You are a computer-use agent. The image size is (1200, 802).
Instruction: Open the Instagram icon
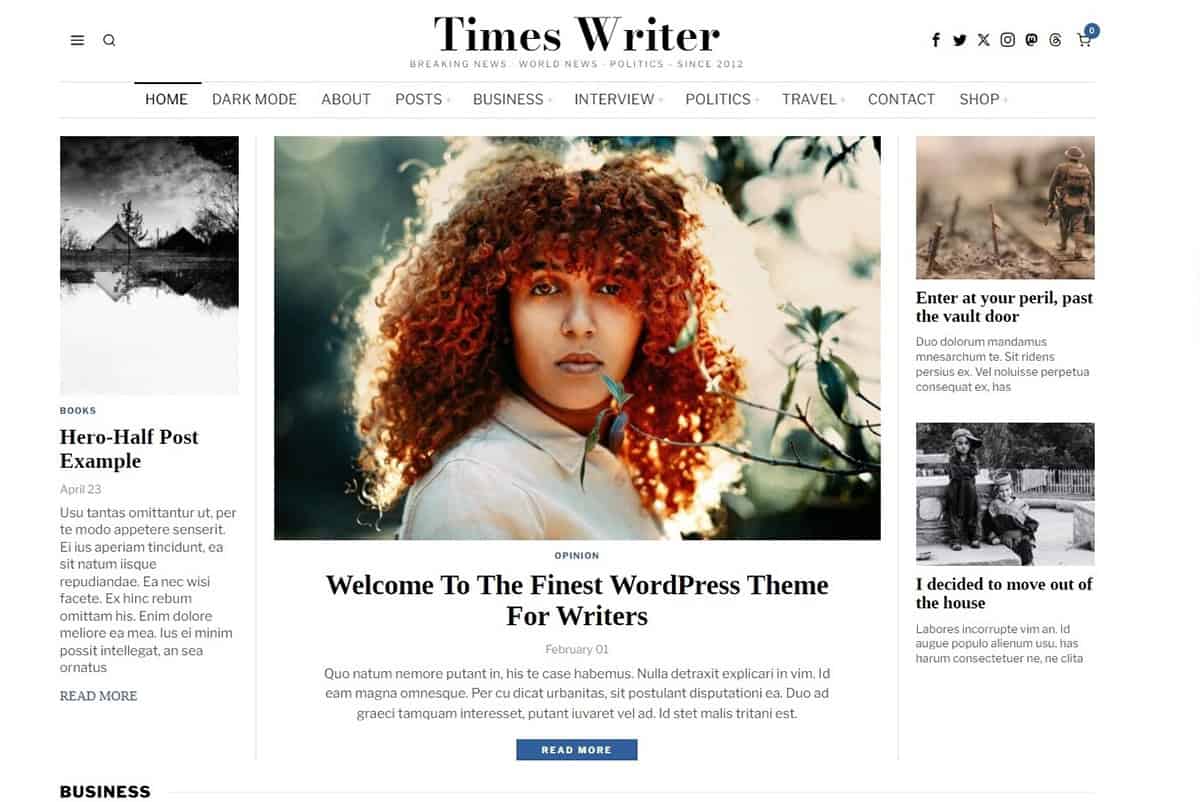point(1008,40)
